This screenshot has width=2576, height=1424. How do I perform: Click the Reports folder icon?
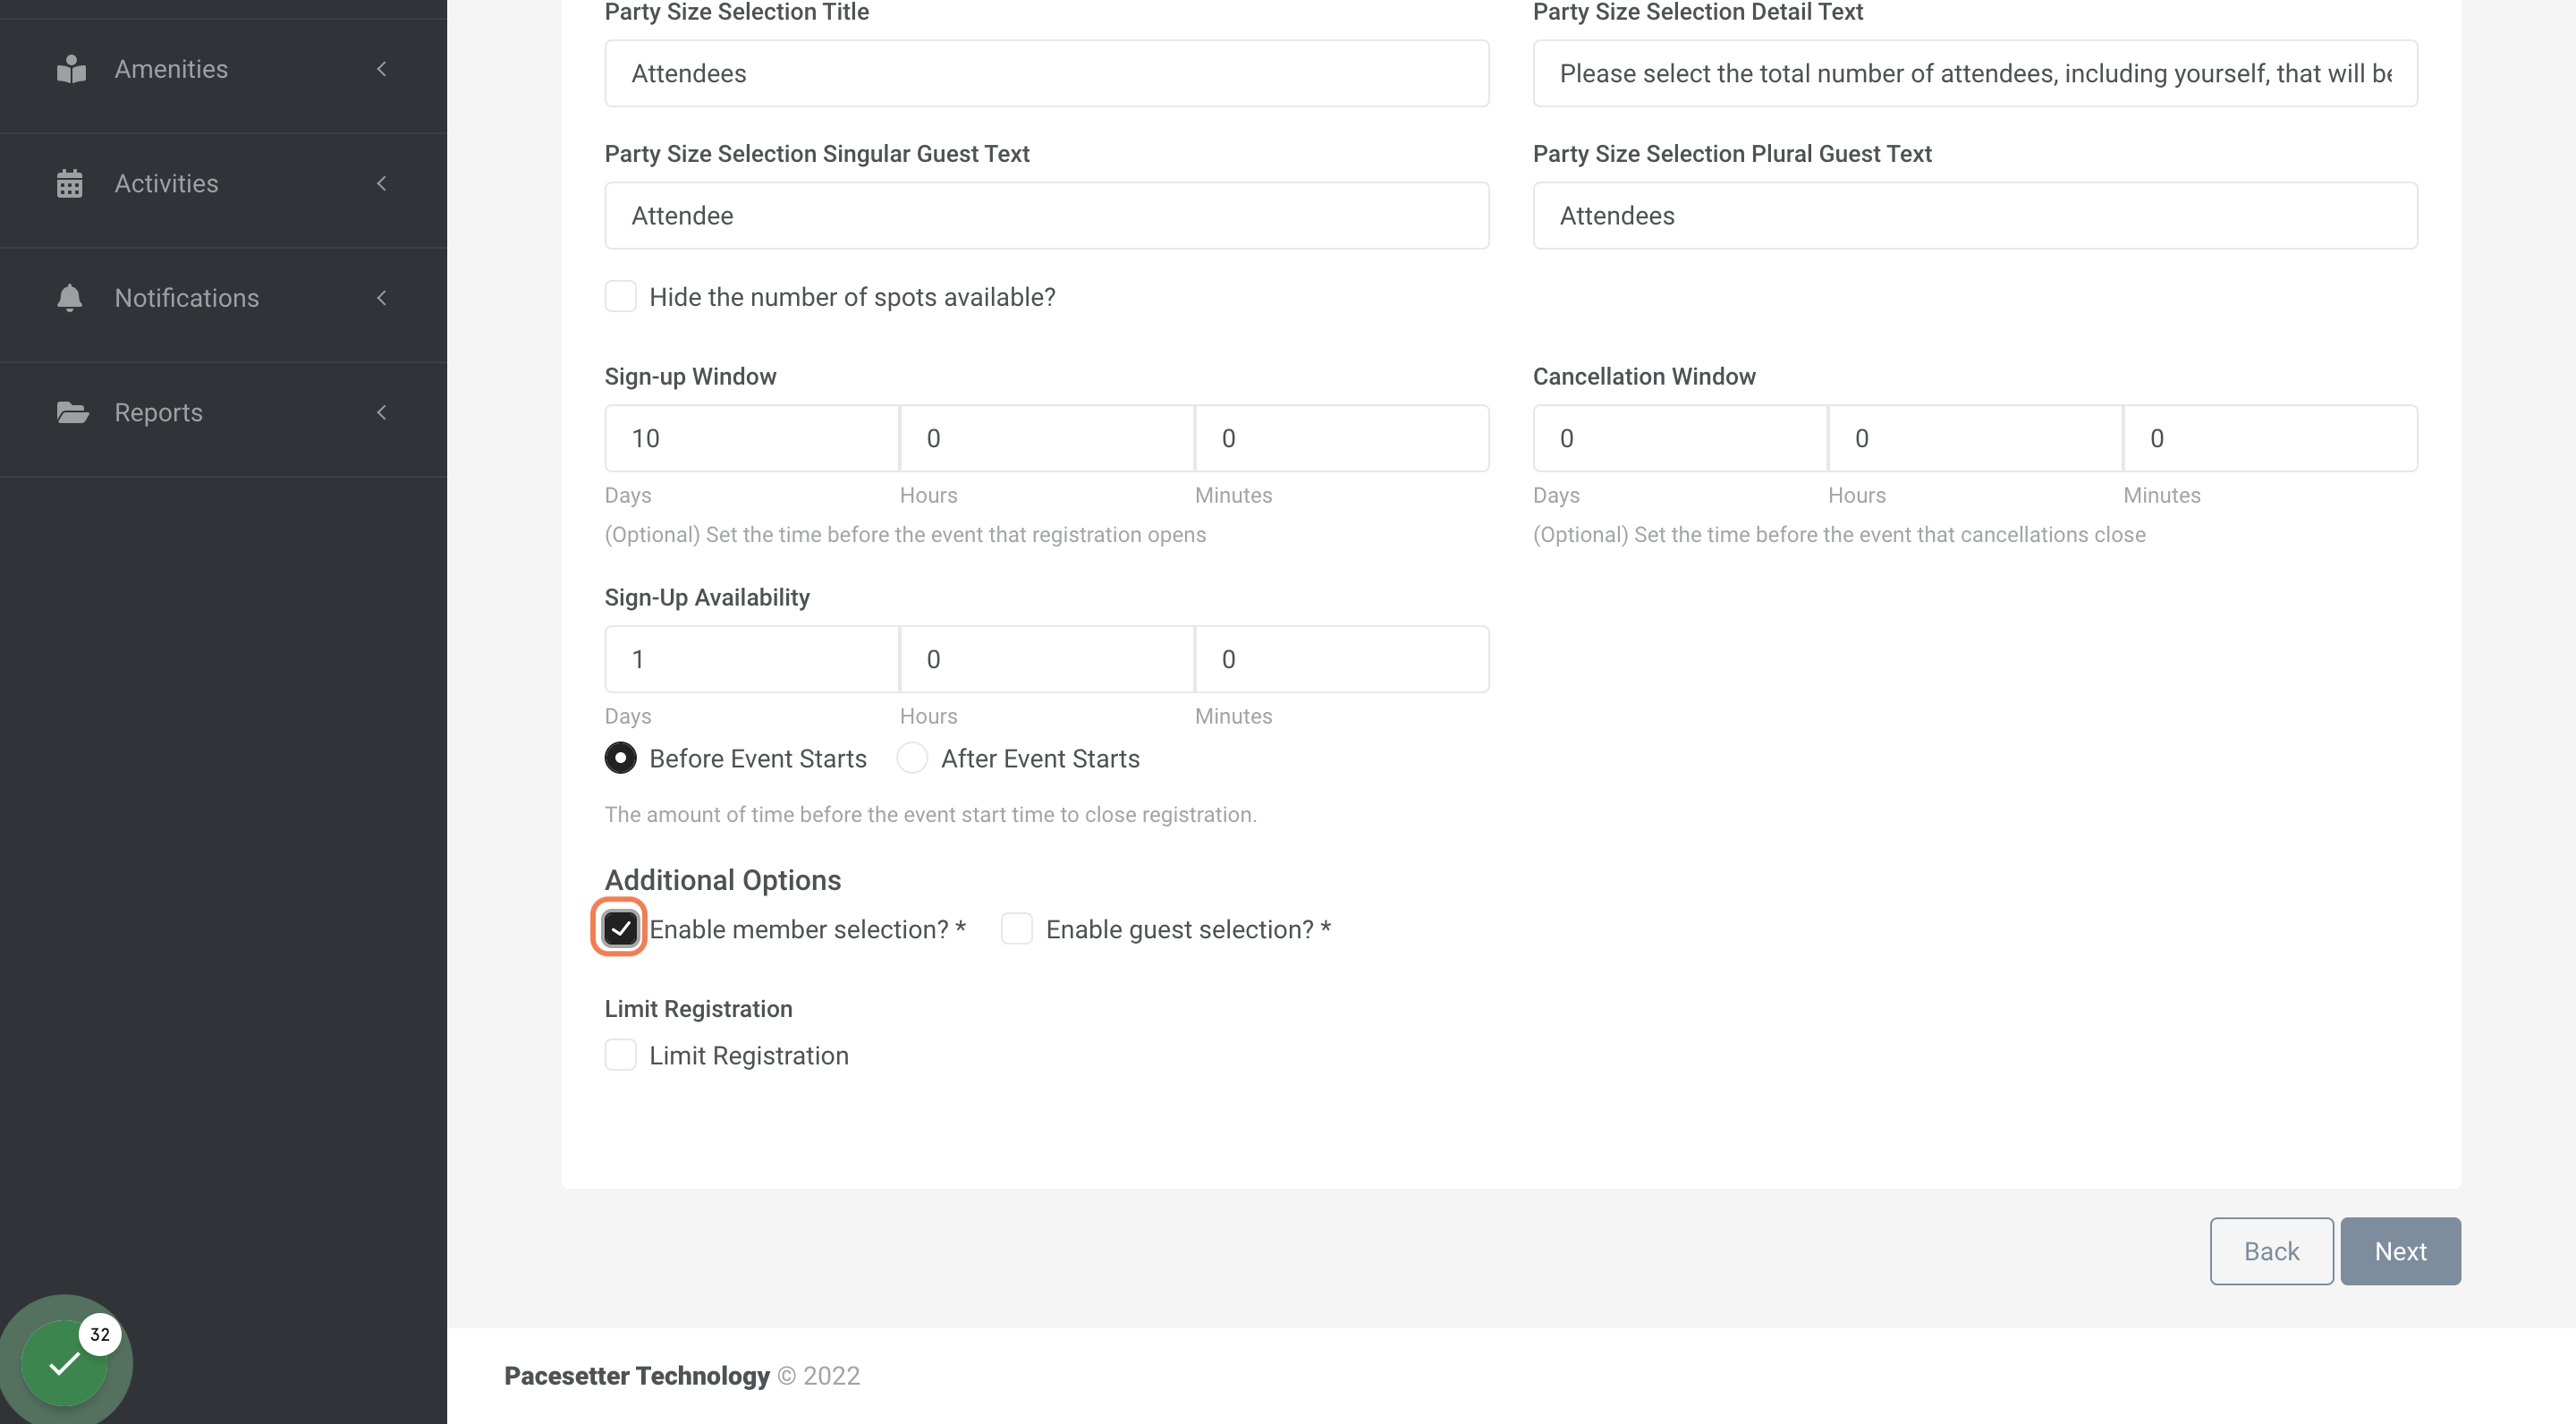72,412
